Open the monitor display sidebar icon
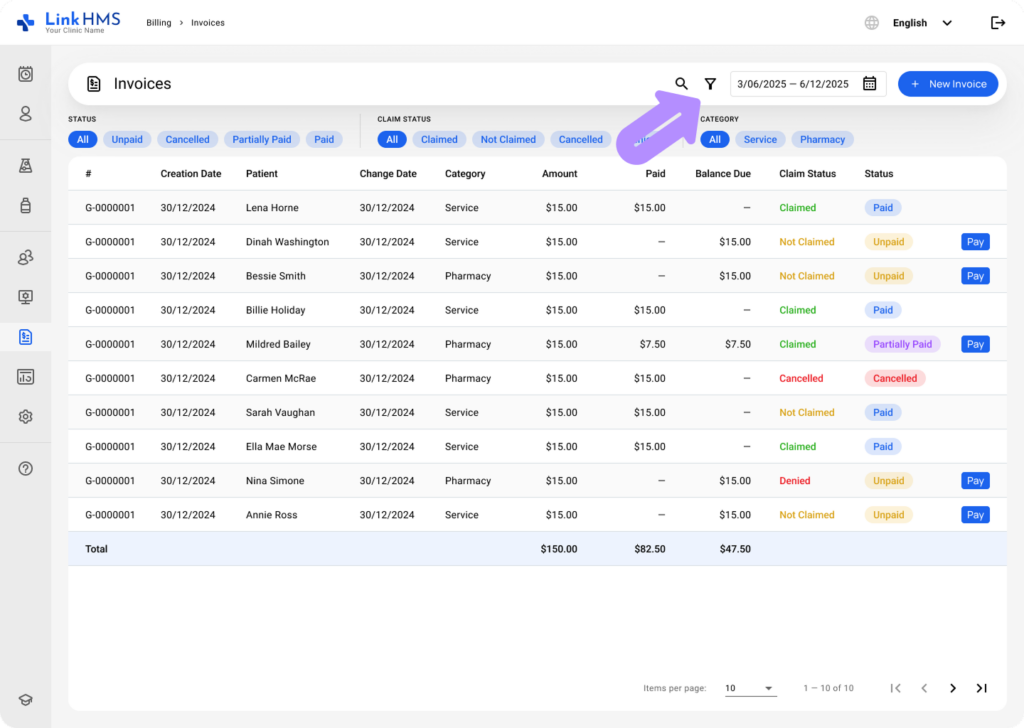This screenshot has height=728, width=1024. (25, 297)
